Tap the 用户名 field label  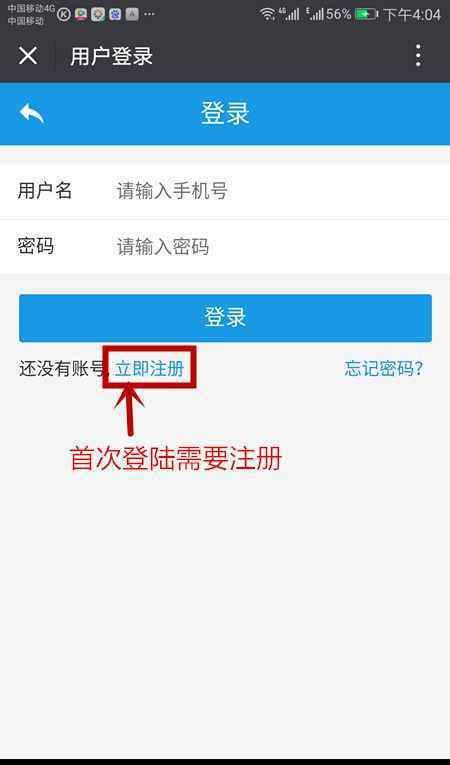coord(45,190)
